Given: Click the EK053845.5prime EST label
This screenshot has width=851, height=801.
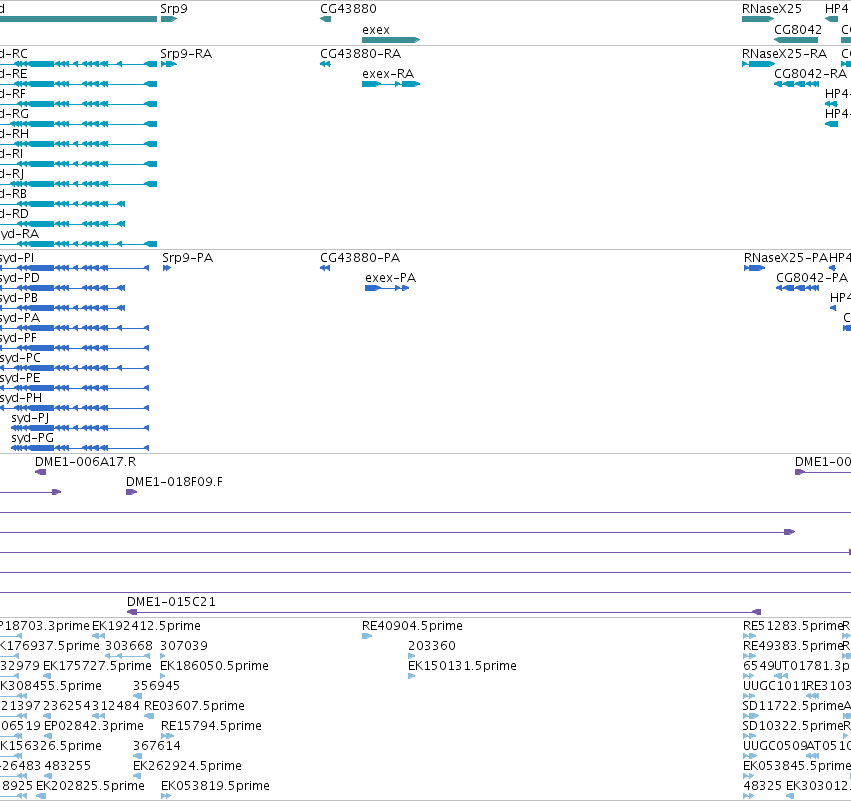Looking at the screenshot, I should (x=797, y=766).
